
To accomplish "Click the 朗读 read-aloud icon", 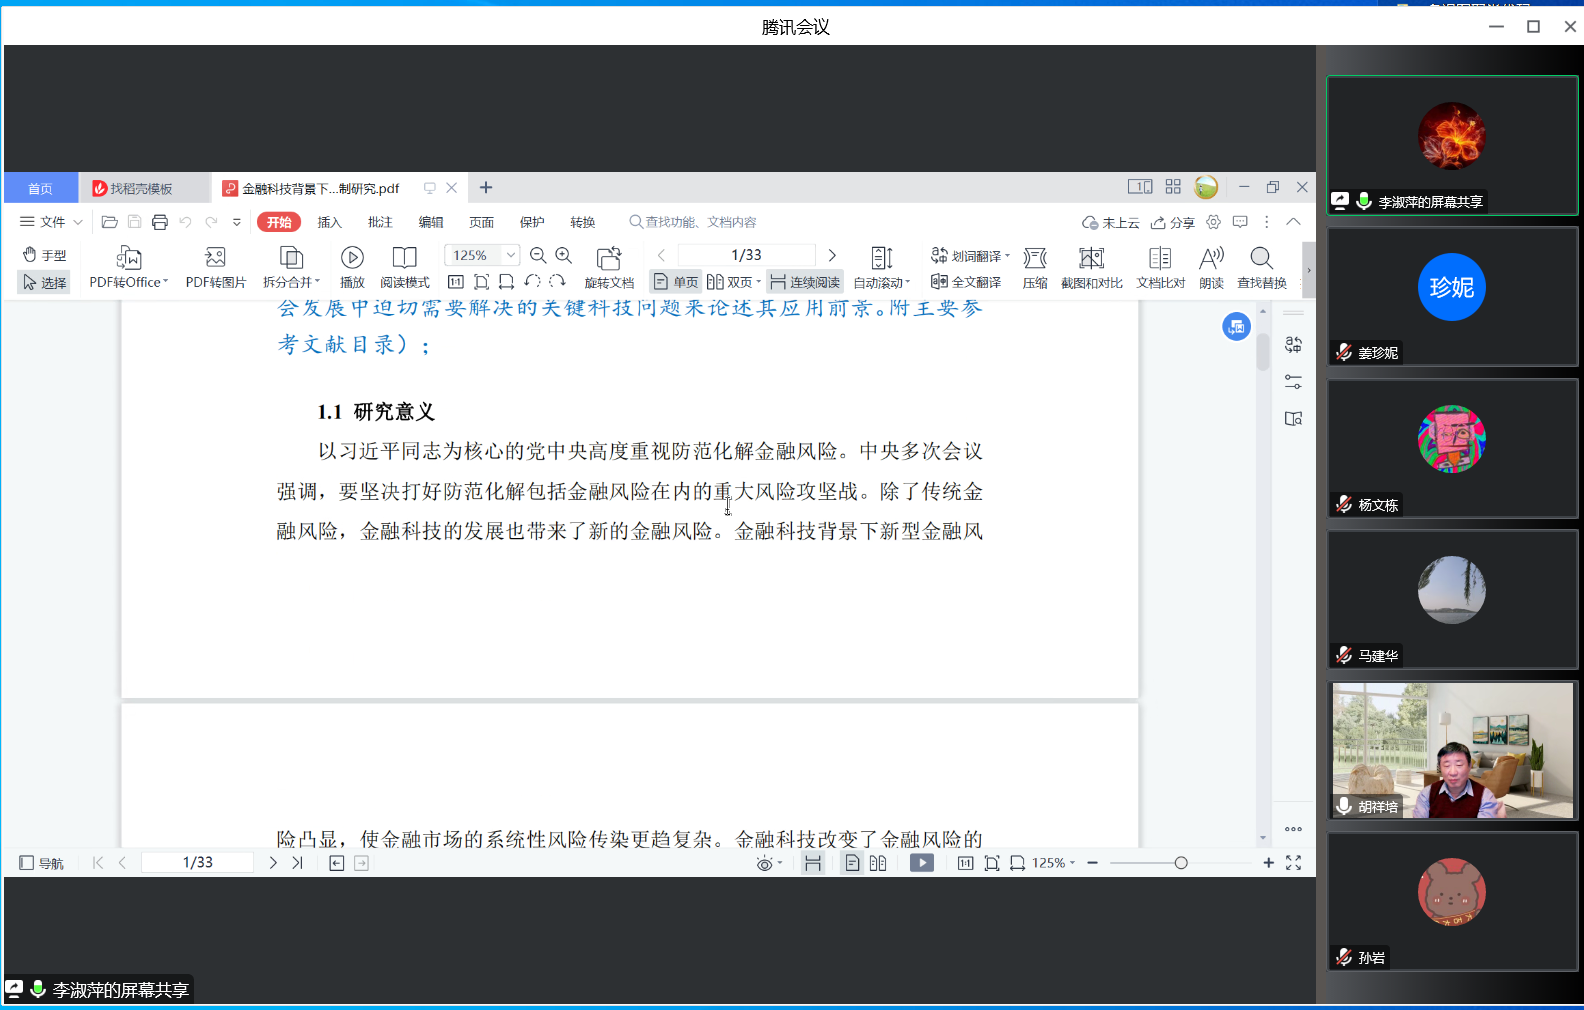I will (1211, 258).
